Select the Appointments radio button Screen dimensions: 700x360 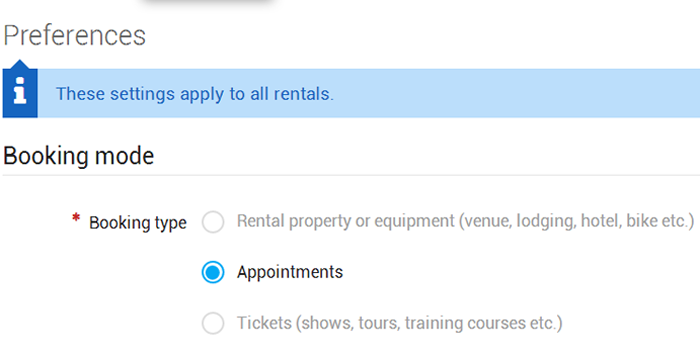[x=213, y=272]
